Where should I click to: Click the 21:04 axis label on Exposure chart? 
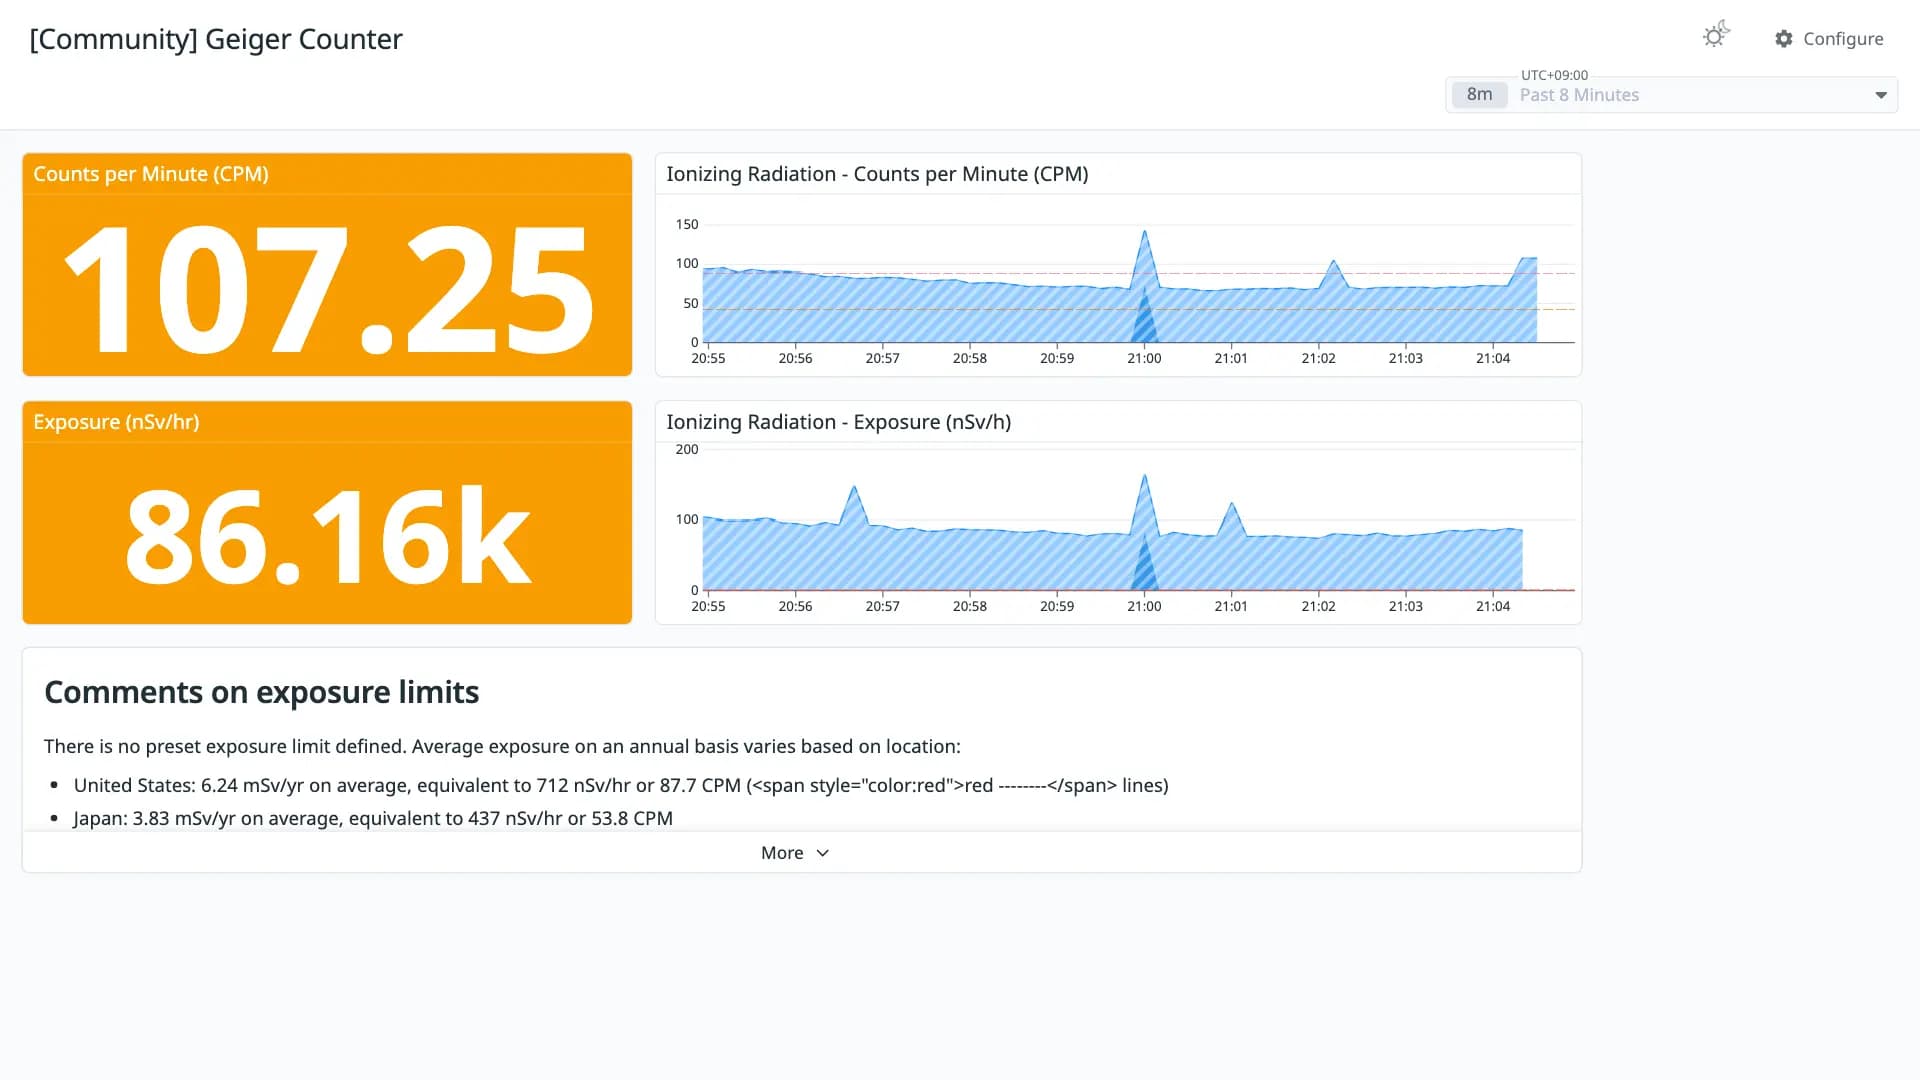(x=1493, y=606)
